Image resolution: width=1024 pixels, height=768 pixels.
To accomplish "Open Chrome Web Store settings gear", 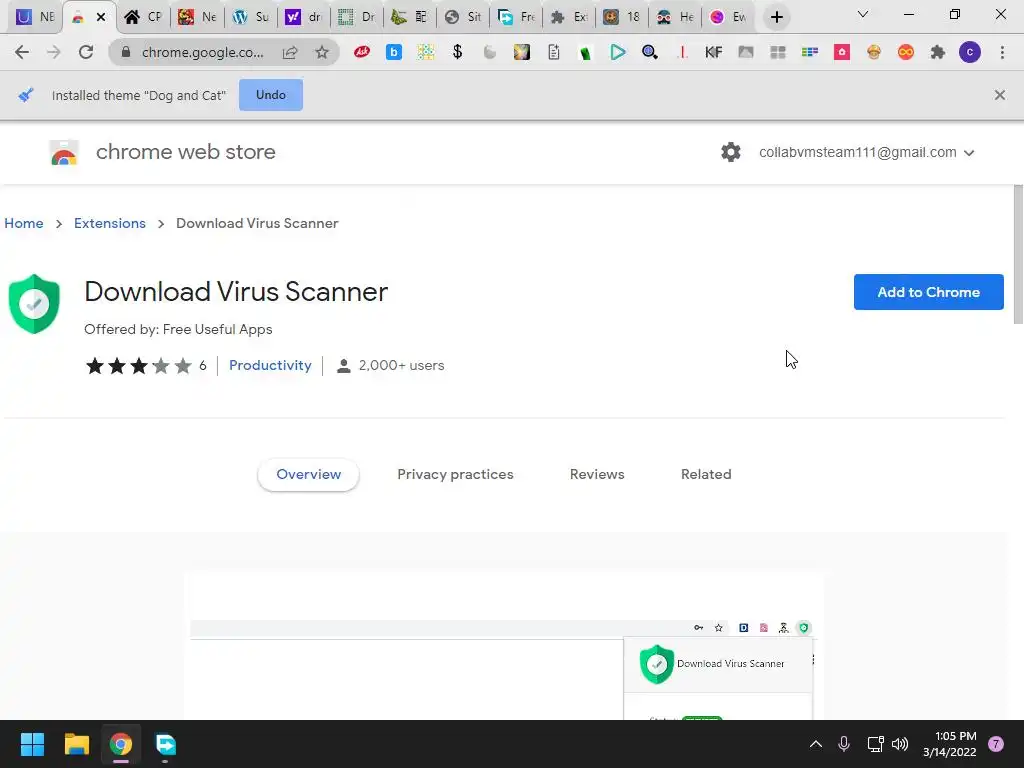I will point(731,152).
